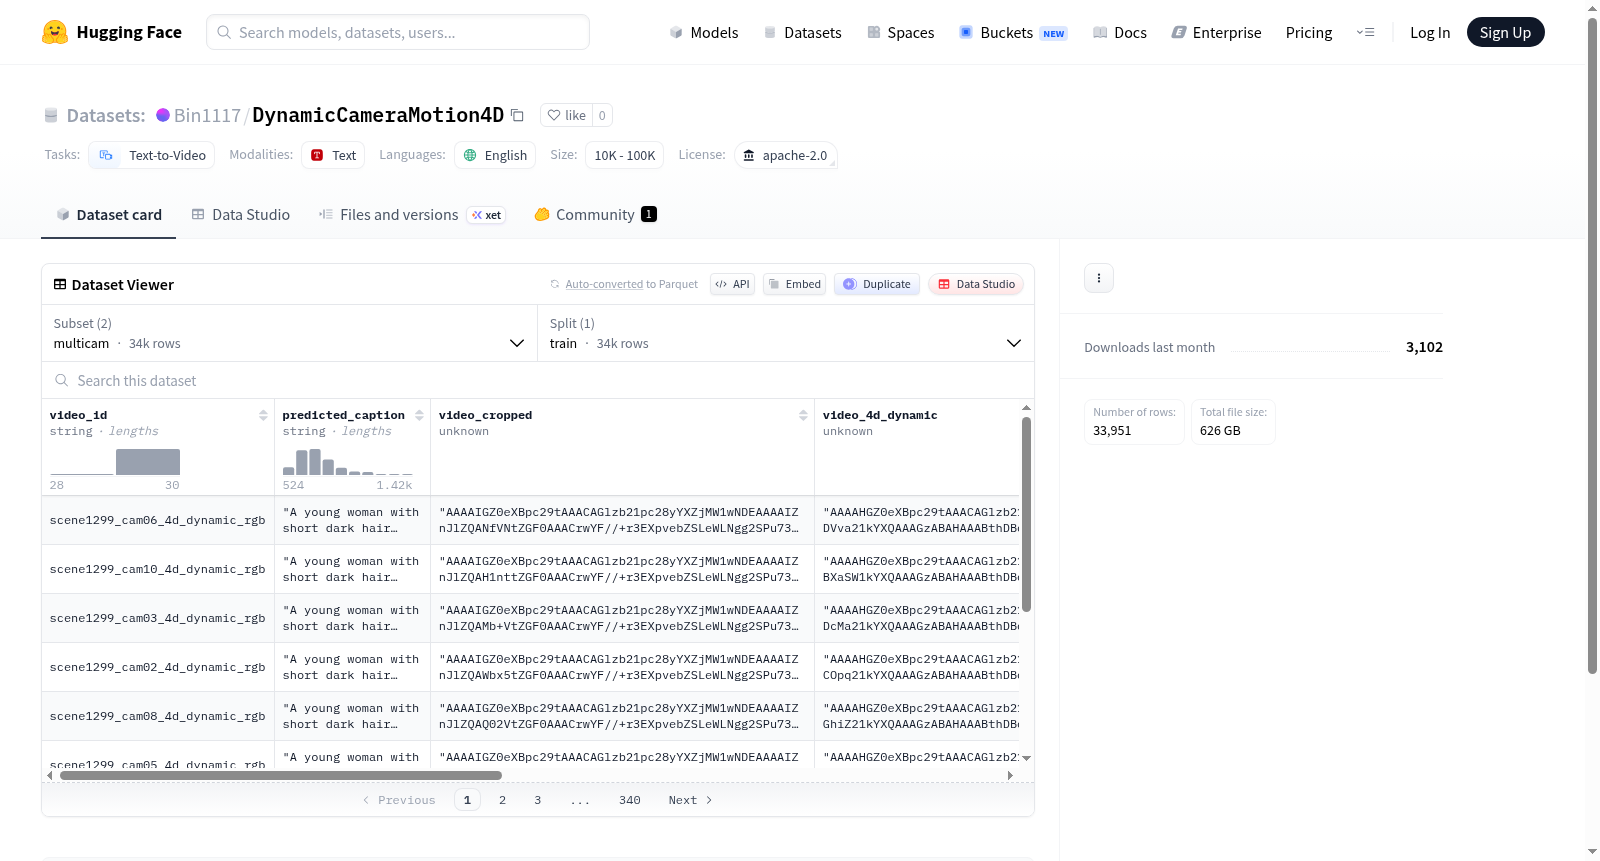Image resolution: width=1600 pixels, height=861 pixels.
Task: Open the Spaces page
Action: click(900, 32)
